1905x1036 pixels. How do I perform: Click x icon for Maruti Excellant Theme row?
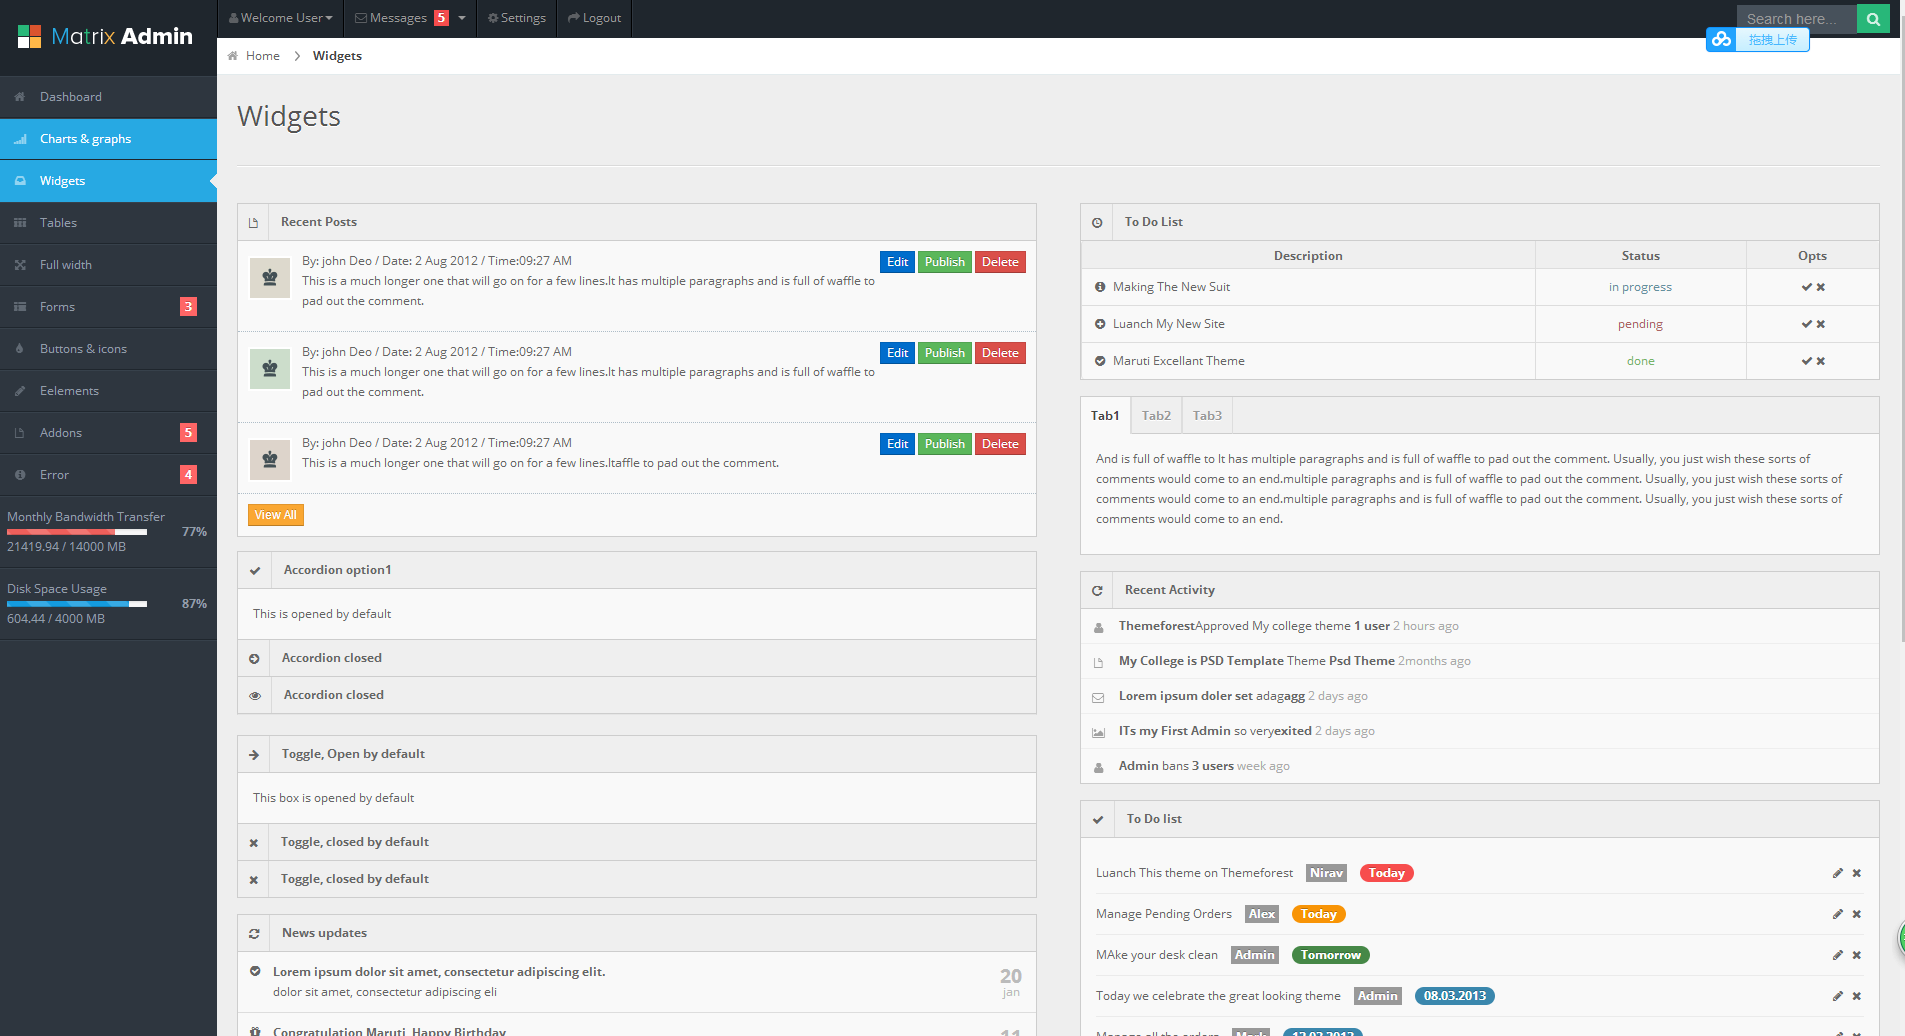point(1821,361)
